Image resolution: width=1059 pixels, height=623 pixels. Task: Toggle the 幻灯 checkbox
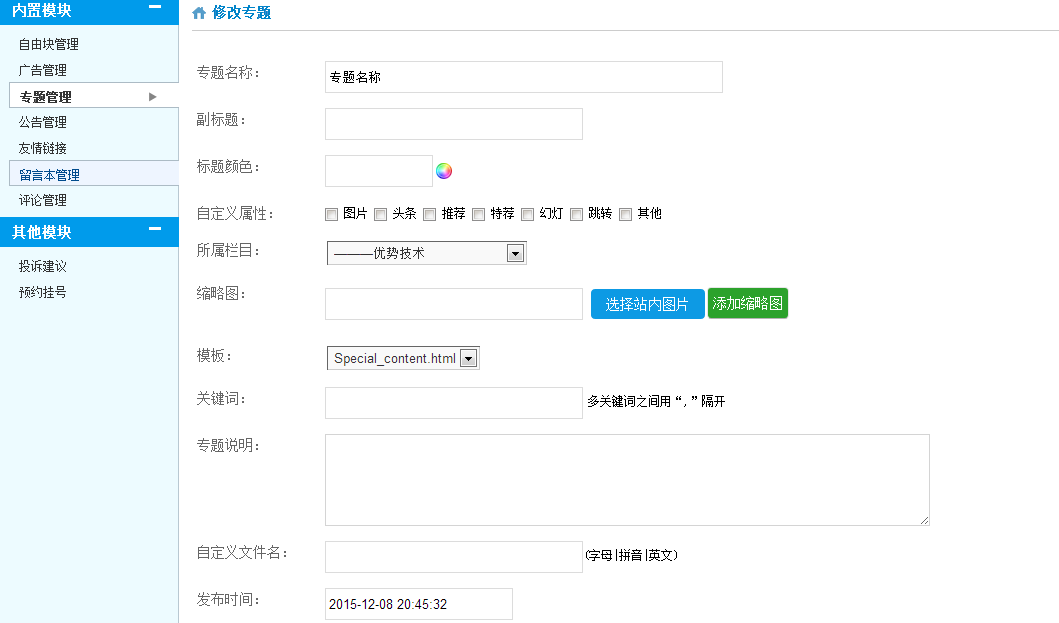coord(528,214)
